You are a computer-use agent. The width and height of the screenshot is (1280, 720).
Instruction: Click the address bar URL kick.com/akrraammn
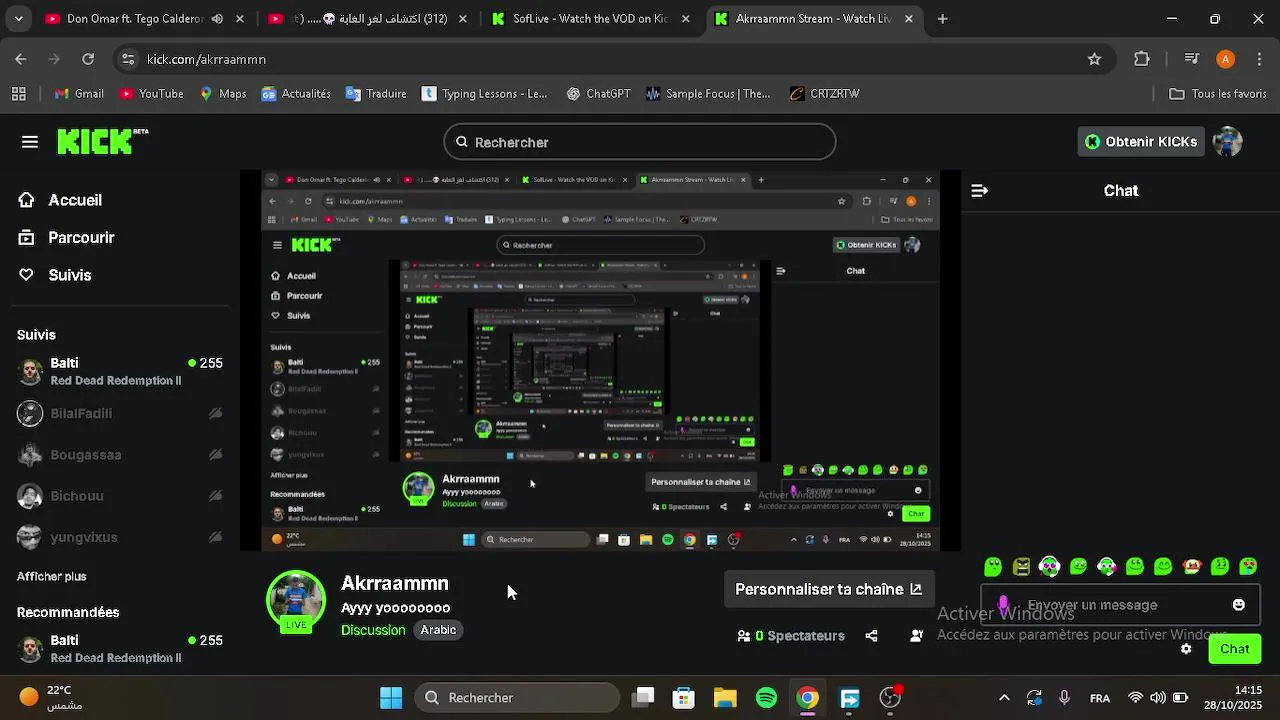pos(206,59)
